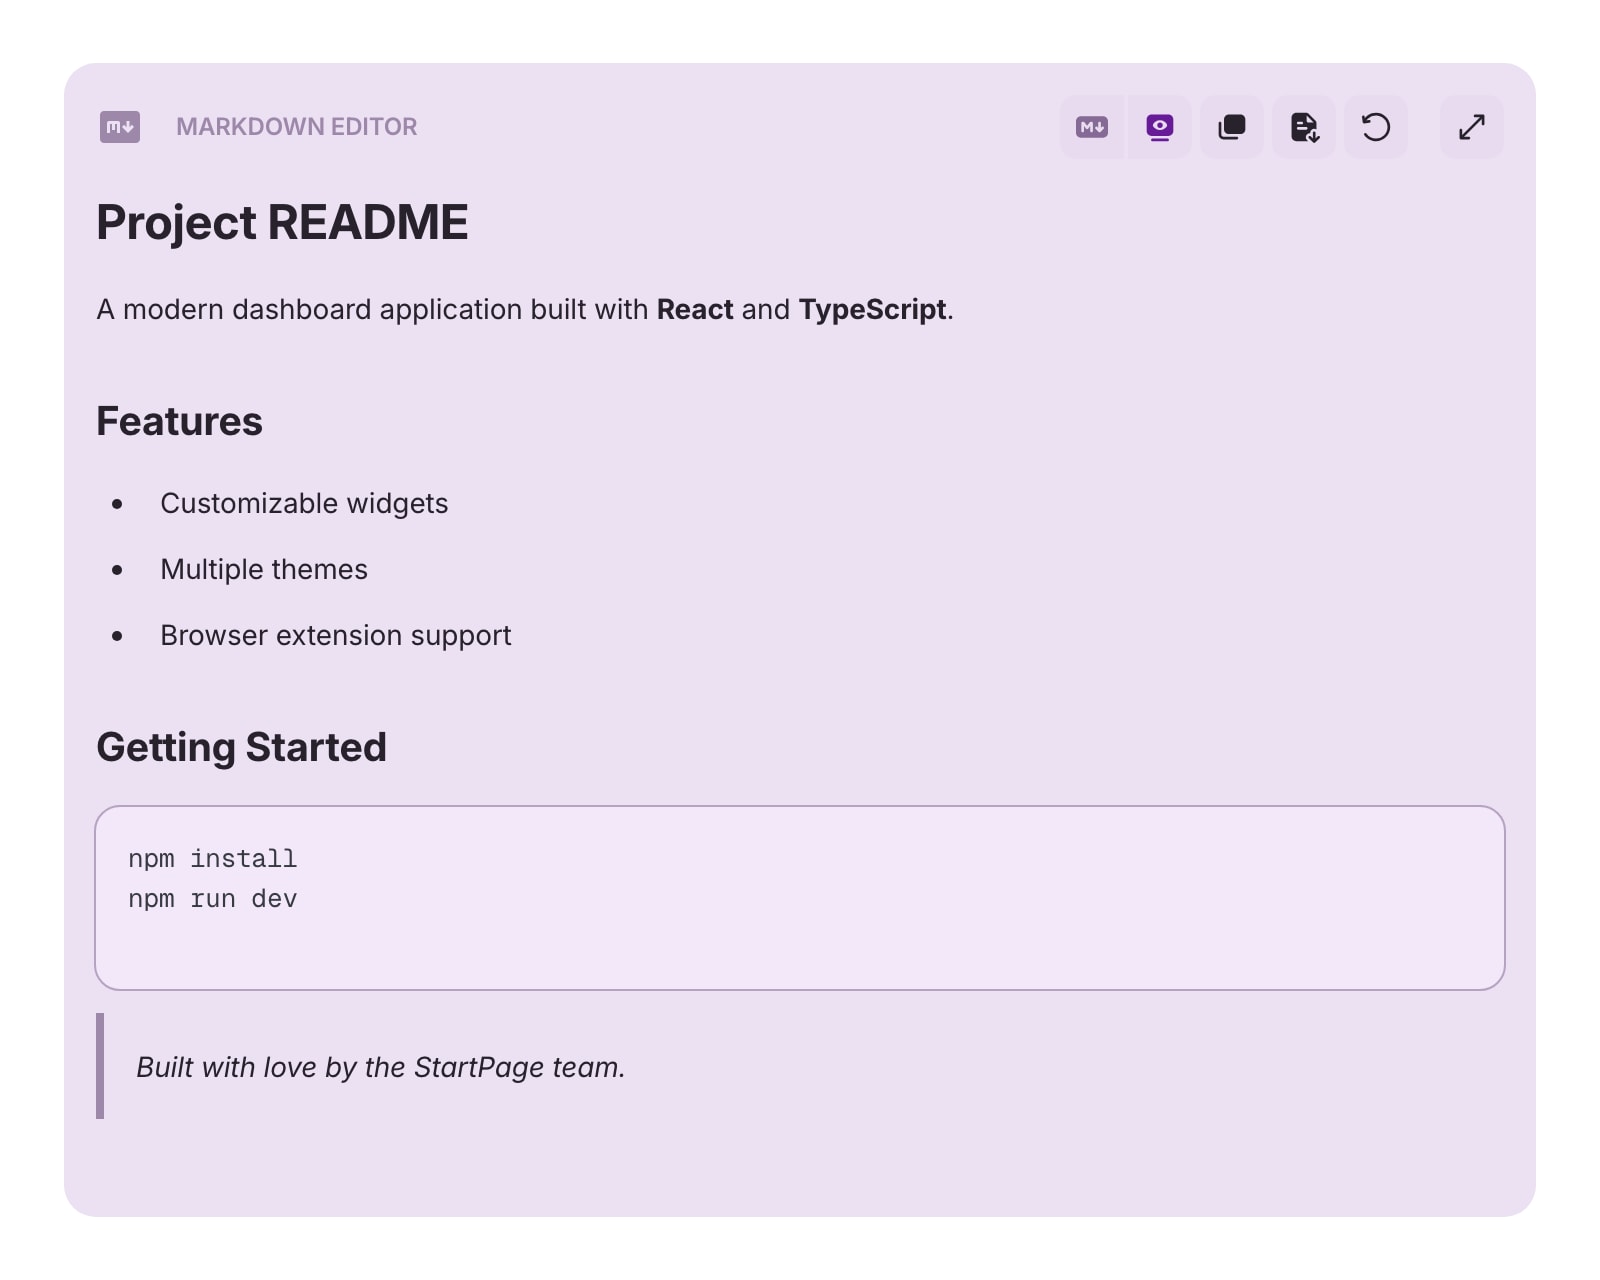
Task: Download the document as a file
Action: click(x=1304, y=127)
